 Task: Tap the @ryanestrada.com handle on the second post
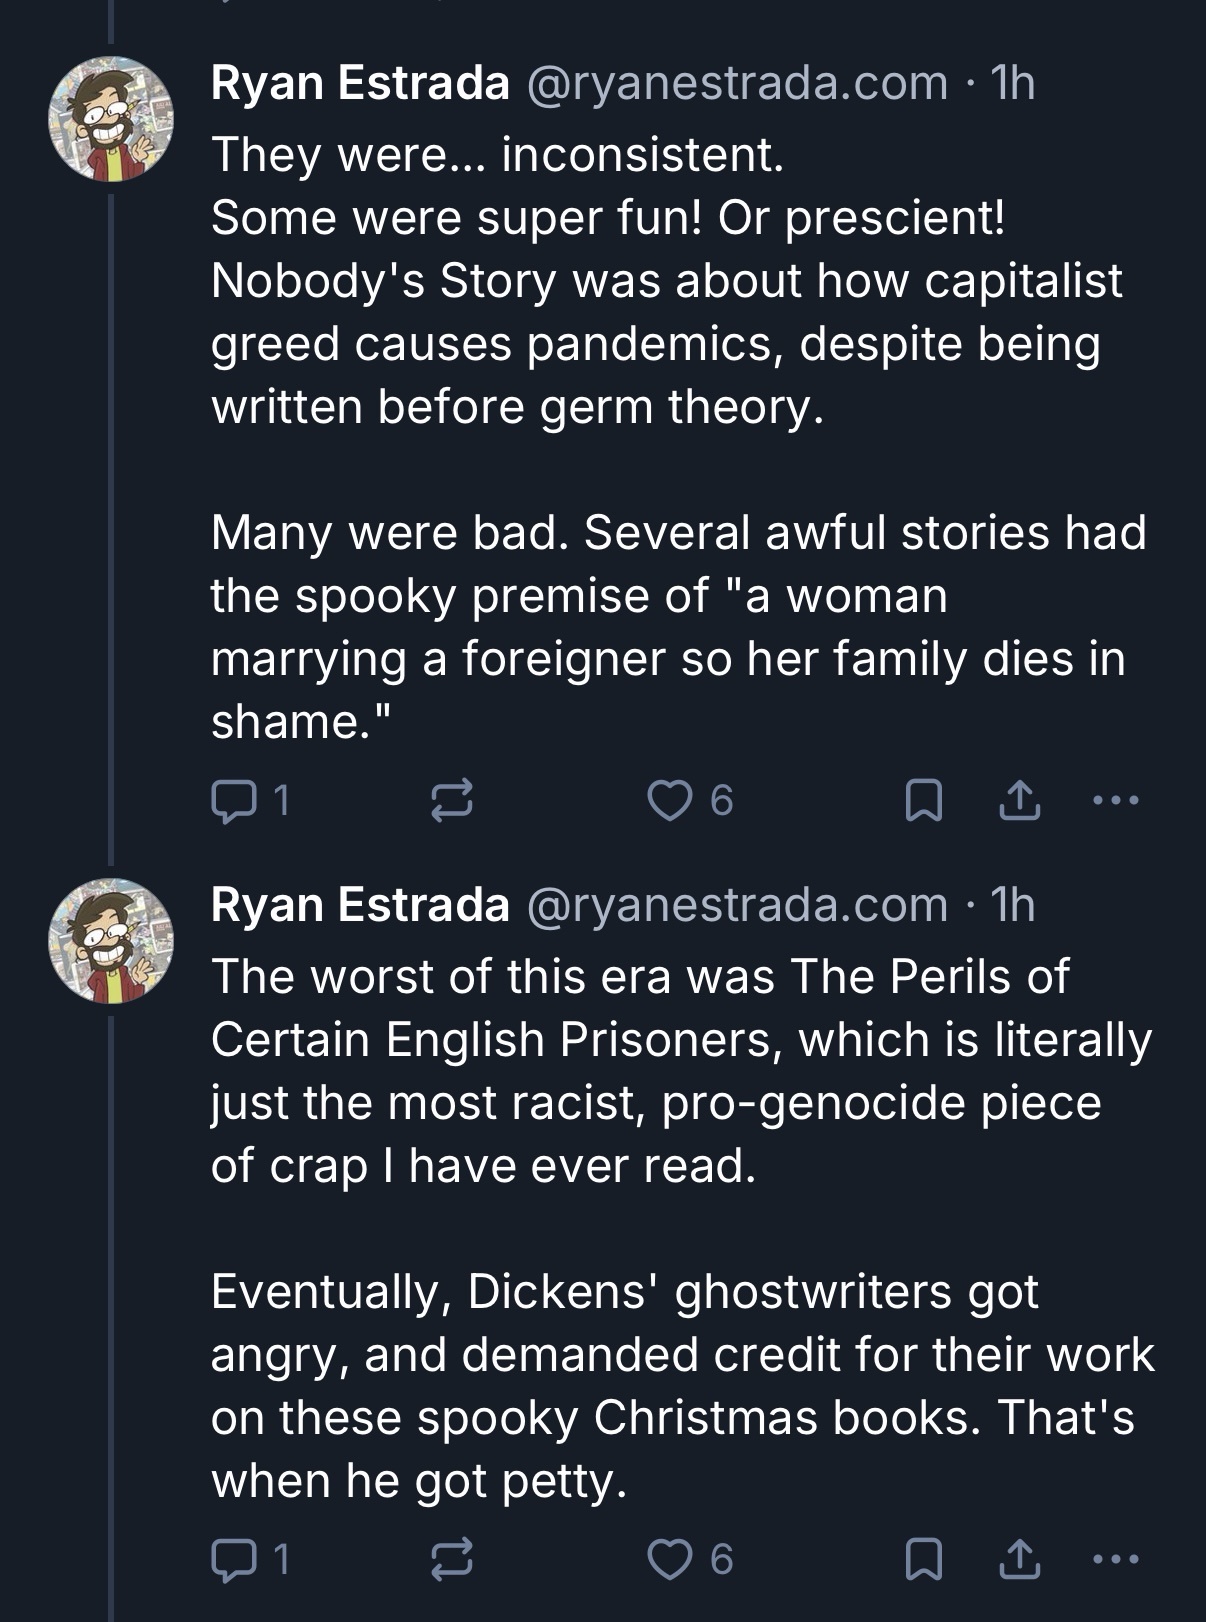click(736, 904)
